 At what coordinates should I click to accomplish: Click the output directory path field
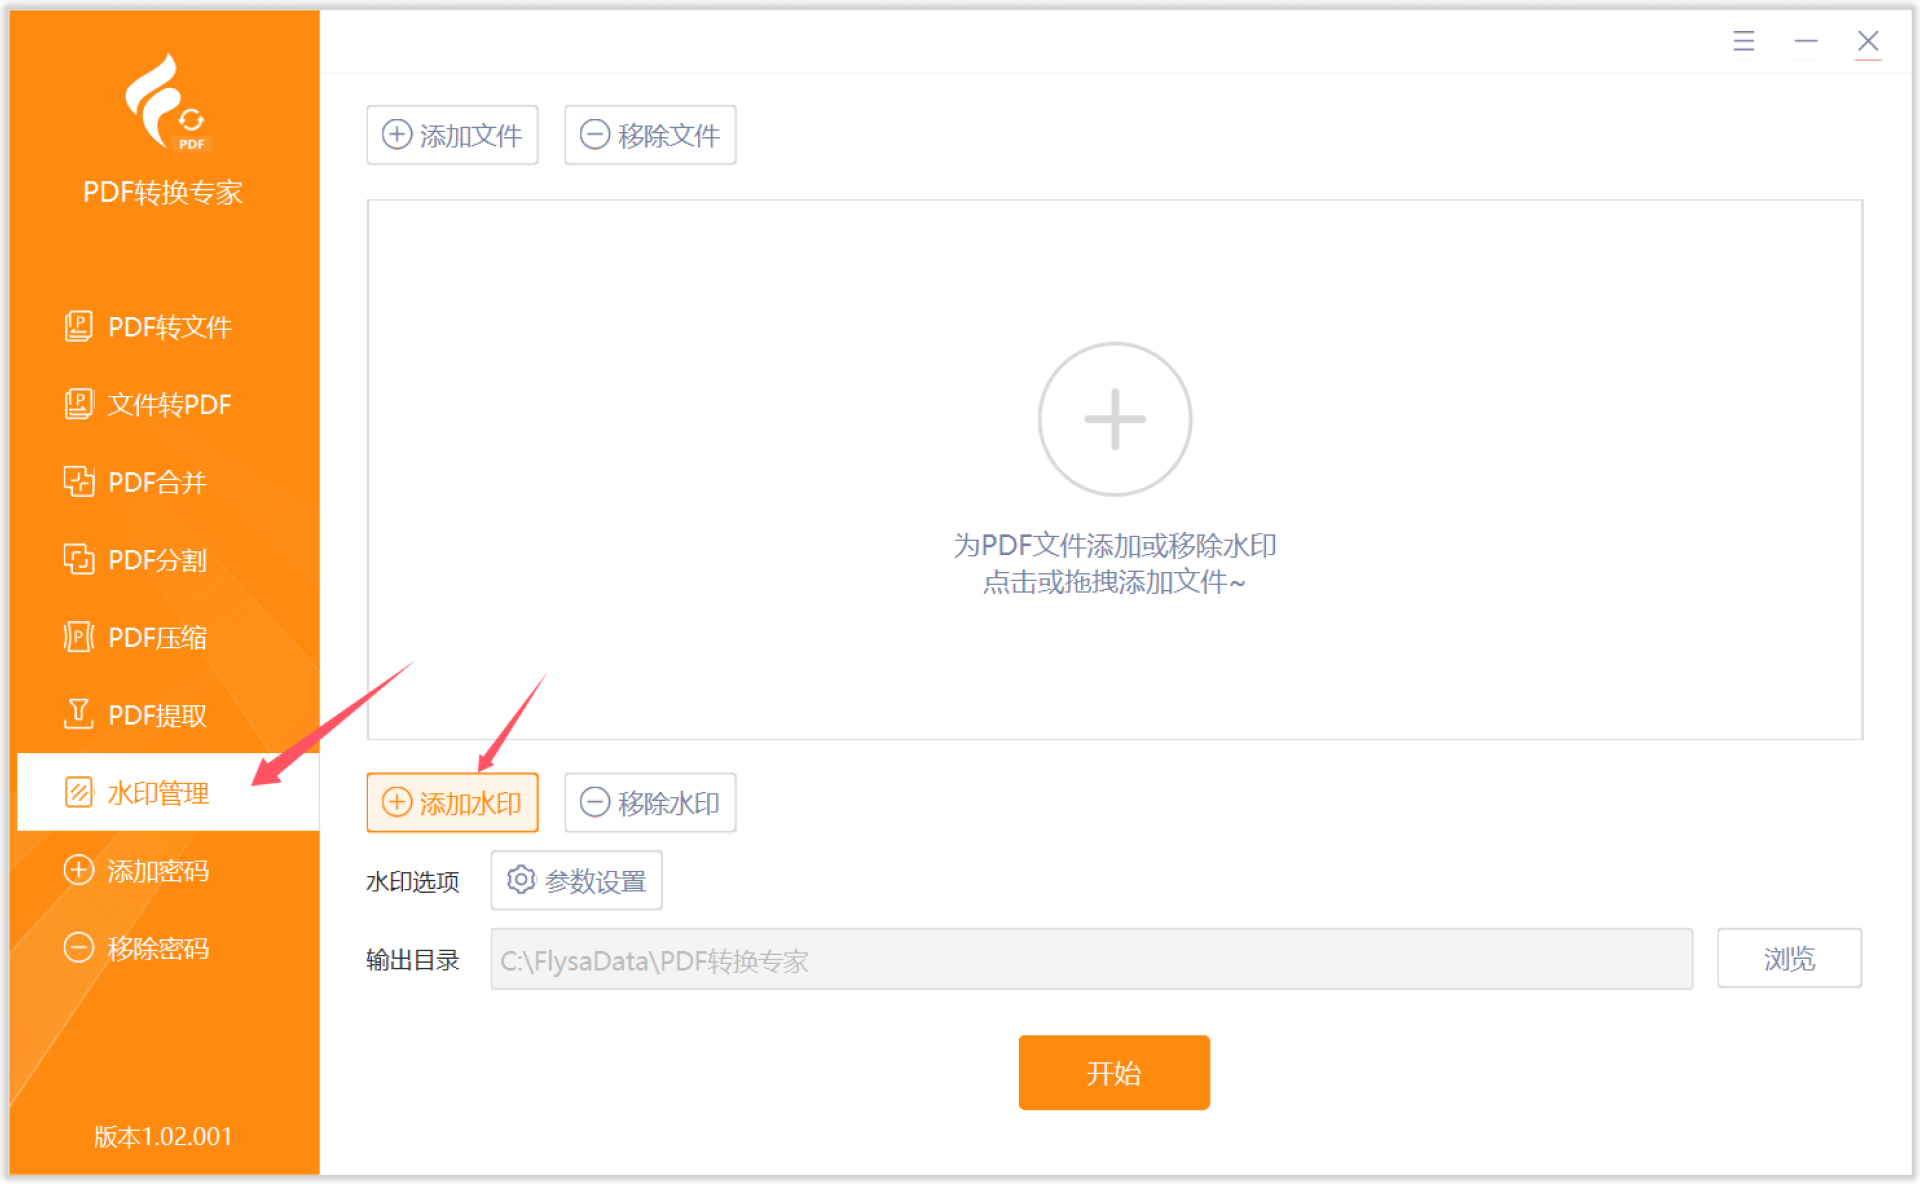(1090, 960)
